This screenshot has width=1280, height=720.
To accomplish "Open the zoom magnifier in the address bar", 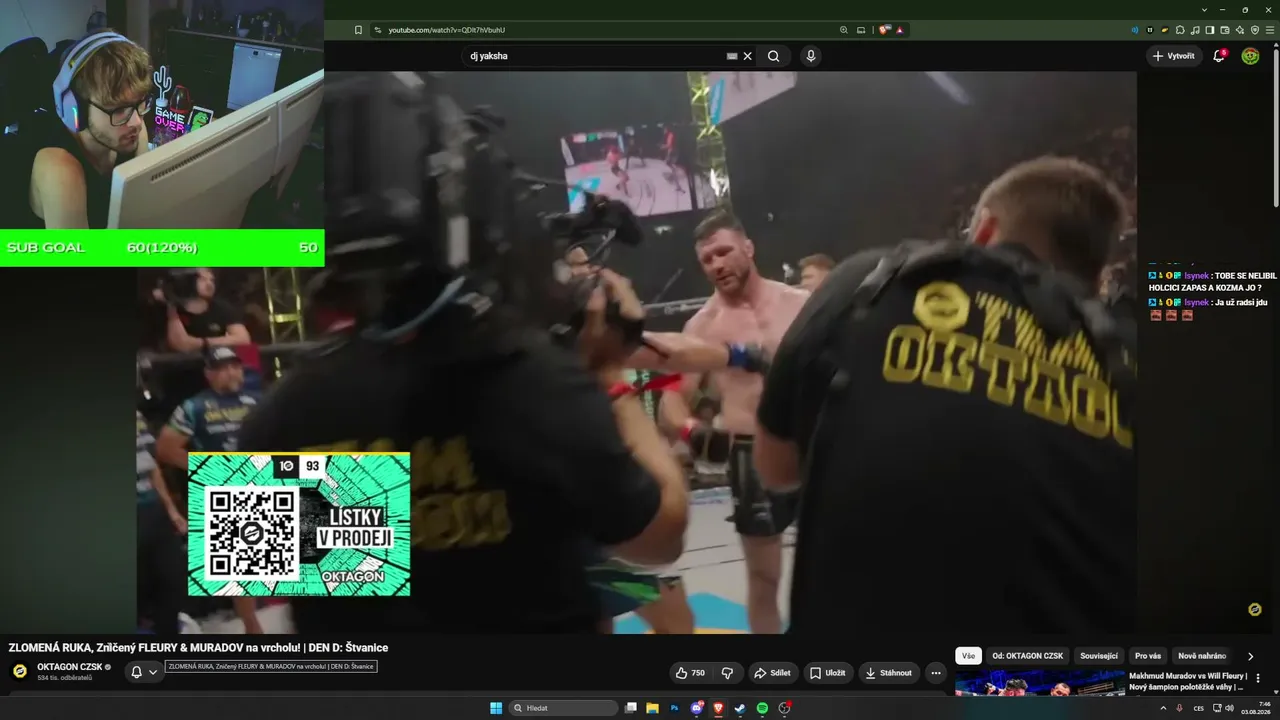I will point(844,30).
